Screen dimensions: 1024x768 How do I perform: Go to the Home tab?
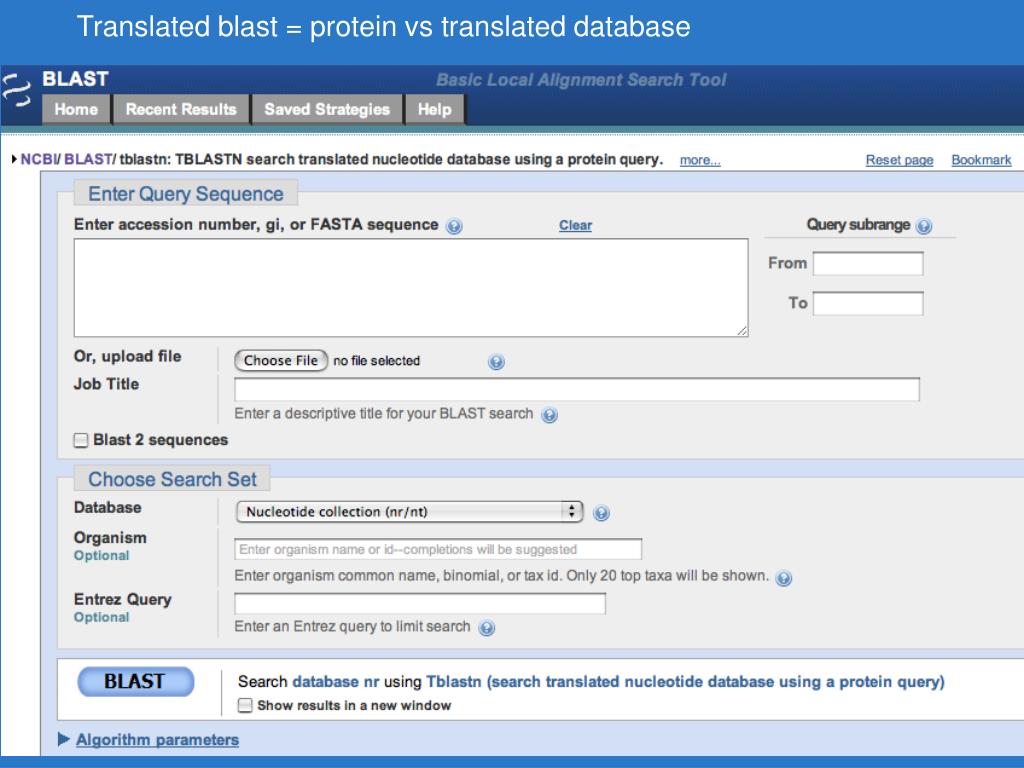pyautogui.click(x=76, y=109)
